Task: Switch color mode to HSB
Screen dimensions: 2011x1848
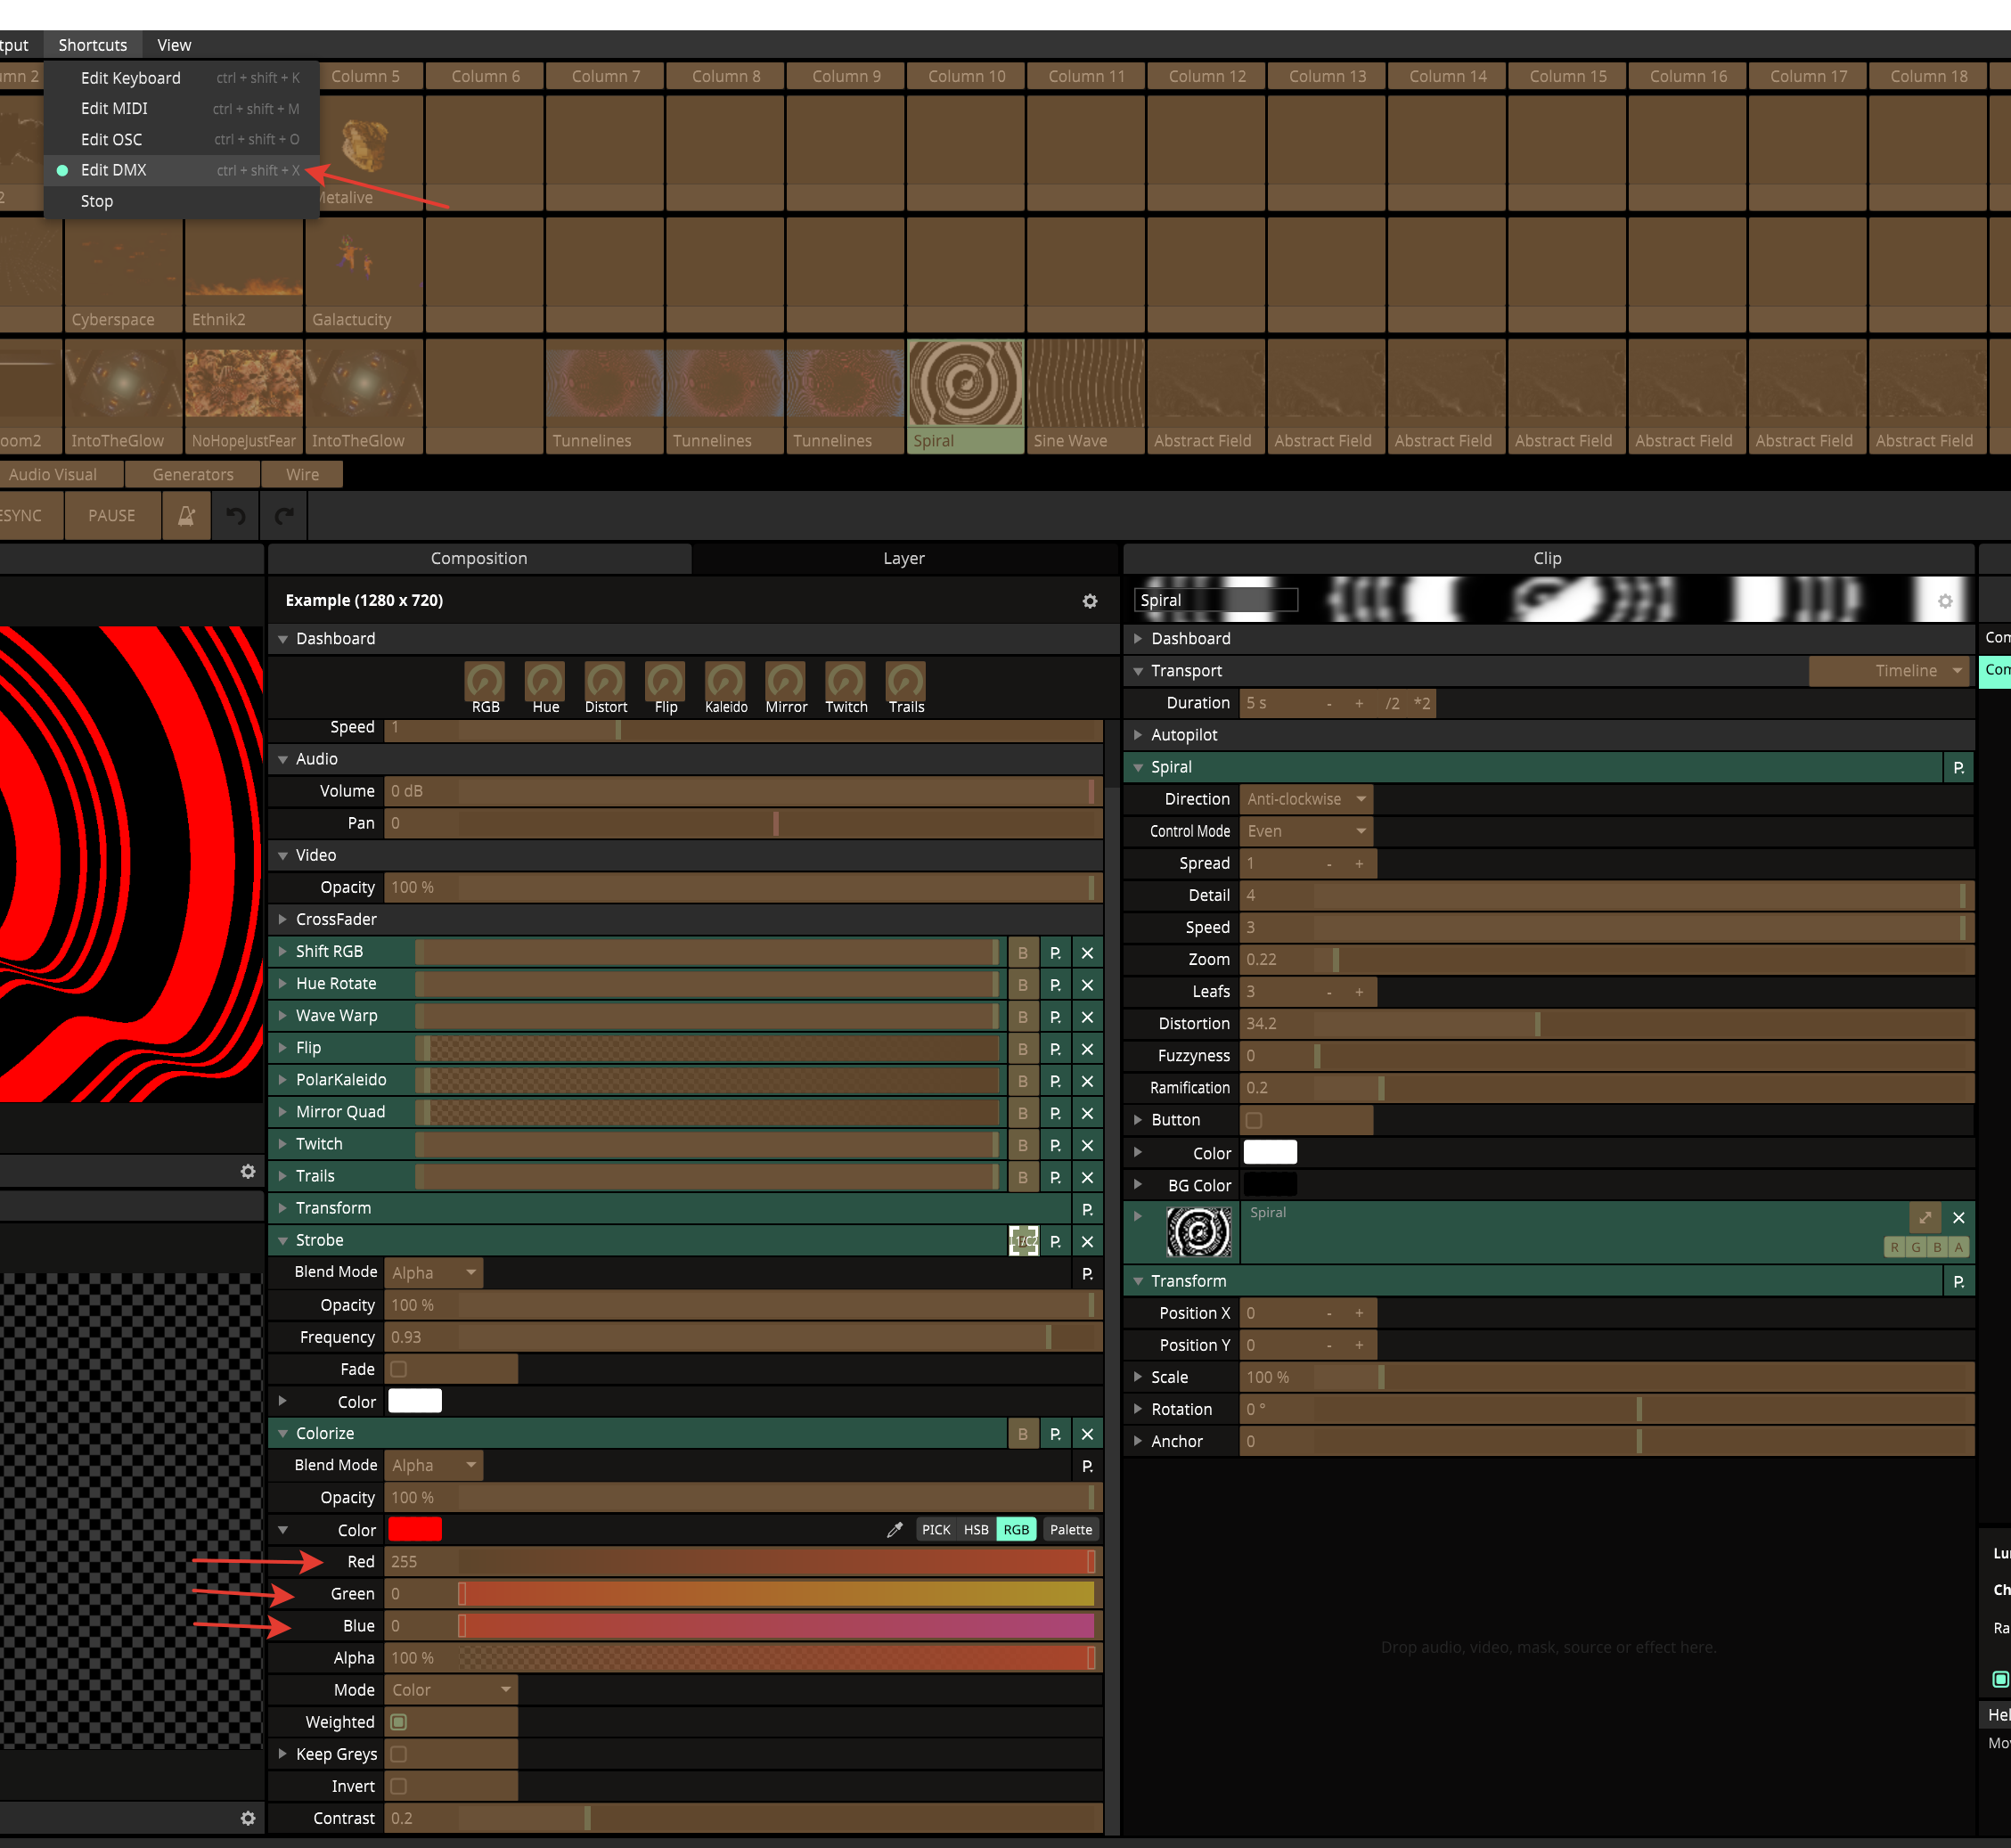Action: point(976,1530)
